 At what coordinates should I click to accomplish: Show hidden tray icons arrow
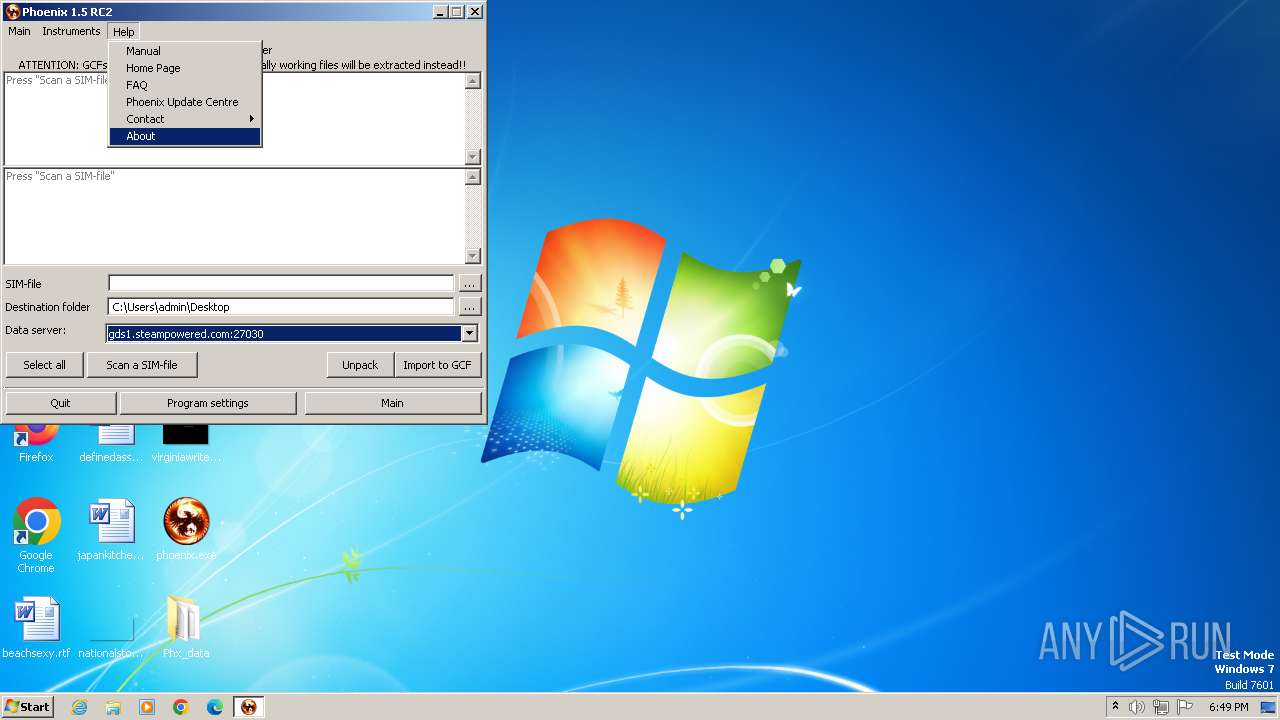1115,707
